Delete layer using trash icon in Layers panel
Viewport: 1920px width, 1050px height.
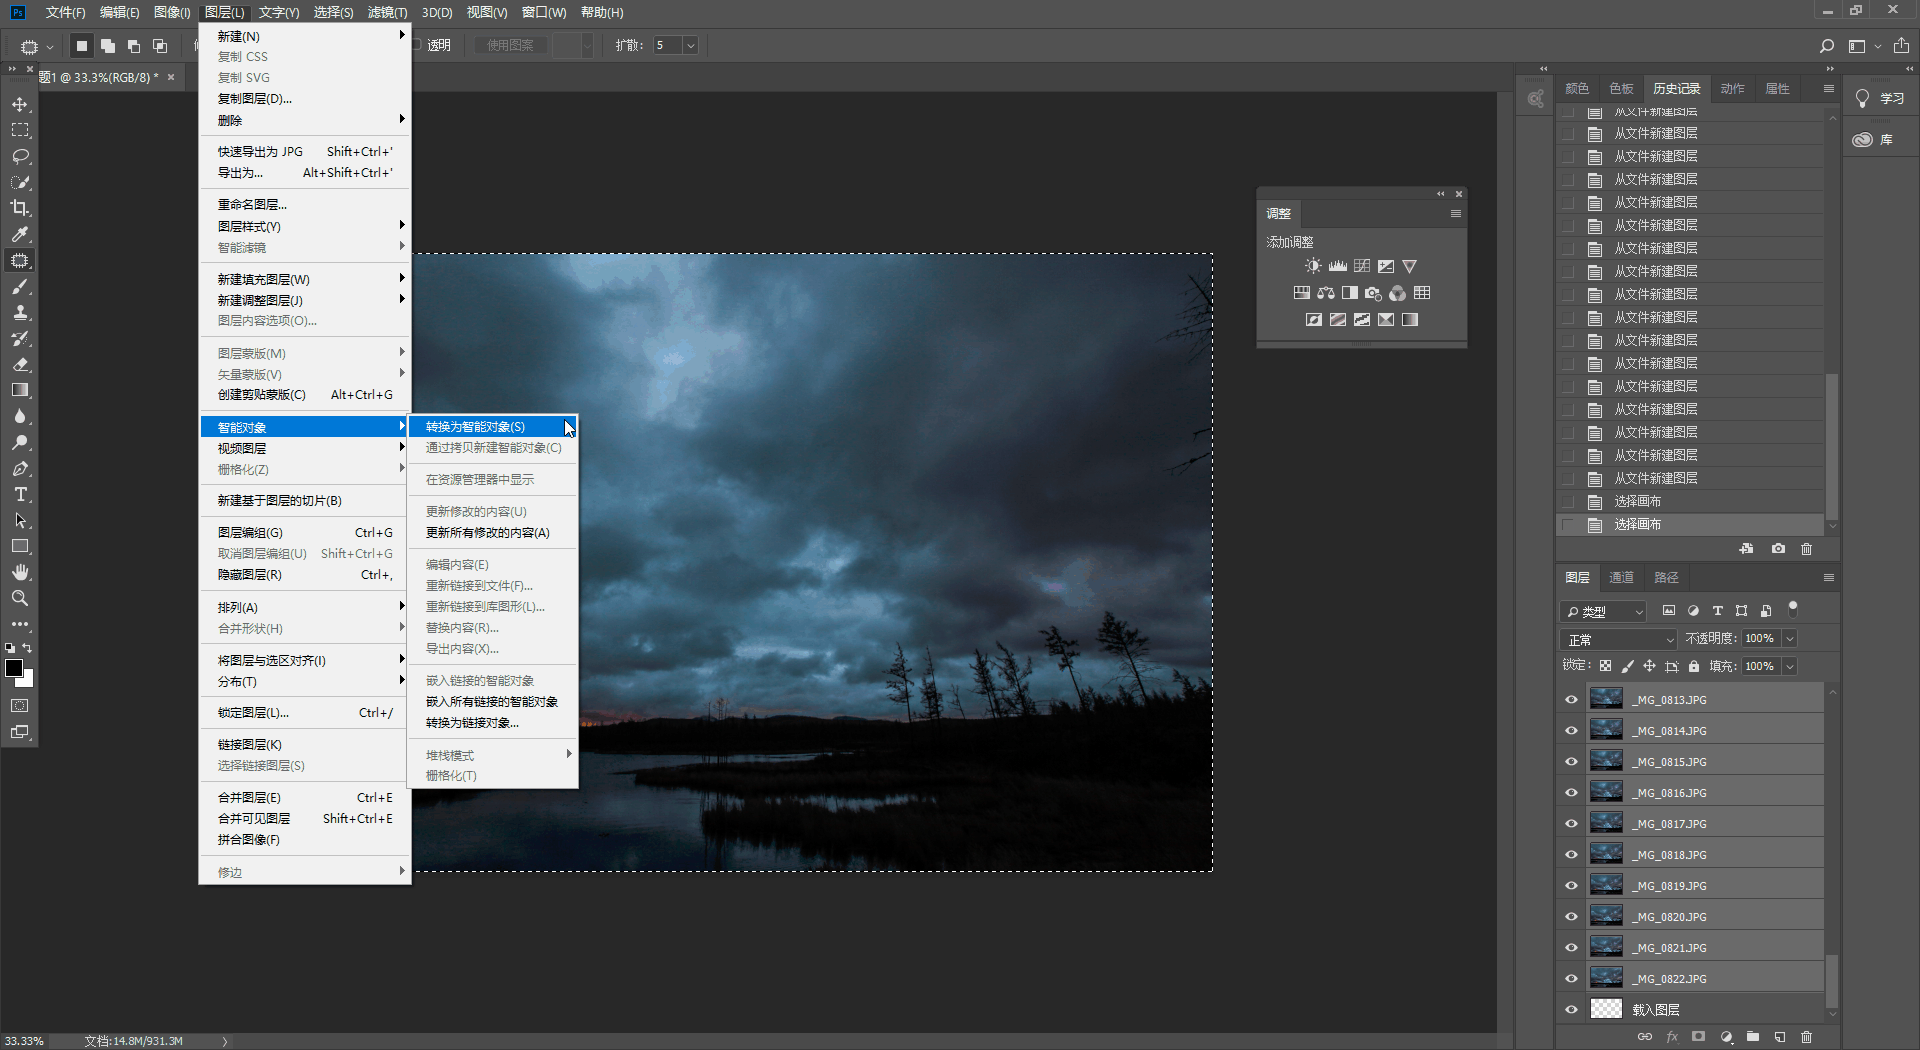[1806, 1037]
